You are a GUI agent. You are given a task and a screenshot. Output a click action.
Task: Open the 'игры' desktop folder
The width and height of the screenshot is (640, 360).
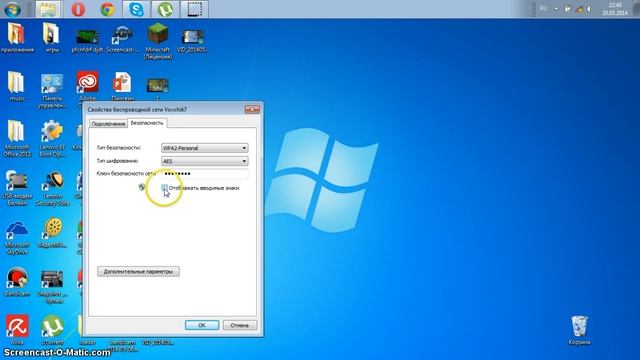pyautogui.click(x=52, y=38)
